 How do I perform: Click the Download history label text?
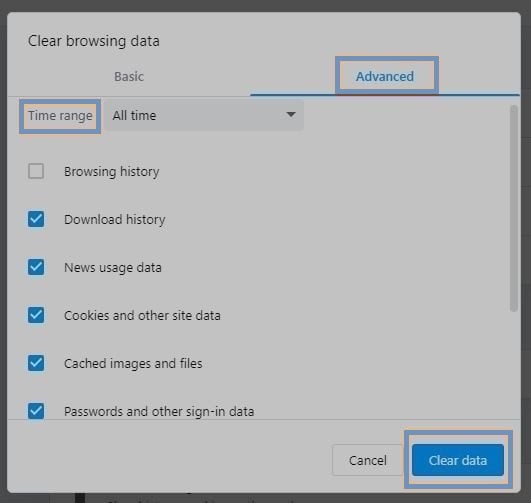pyautogui.click(x=115, y=219)
